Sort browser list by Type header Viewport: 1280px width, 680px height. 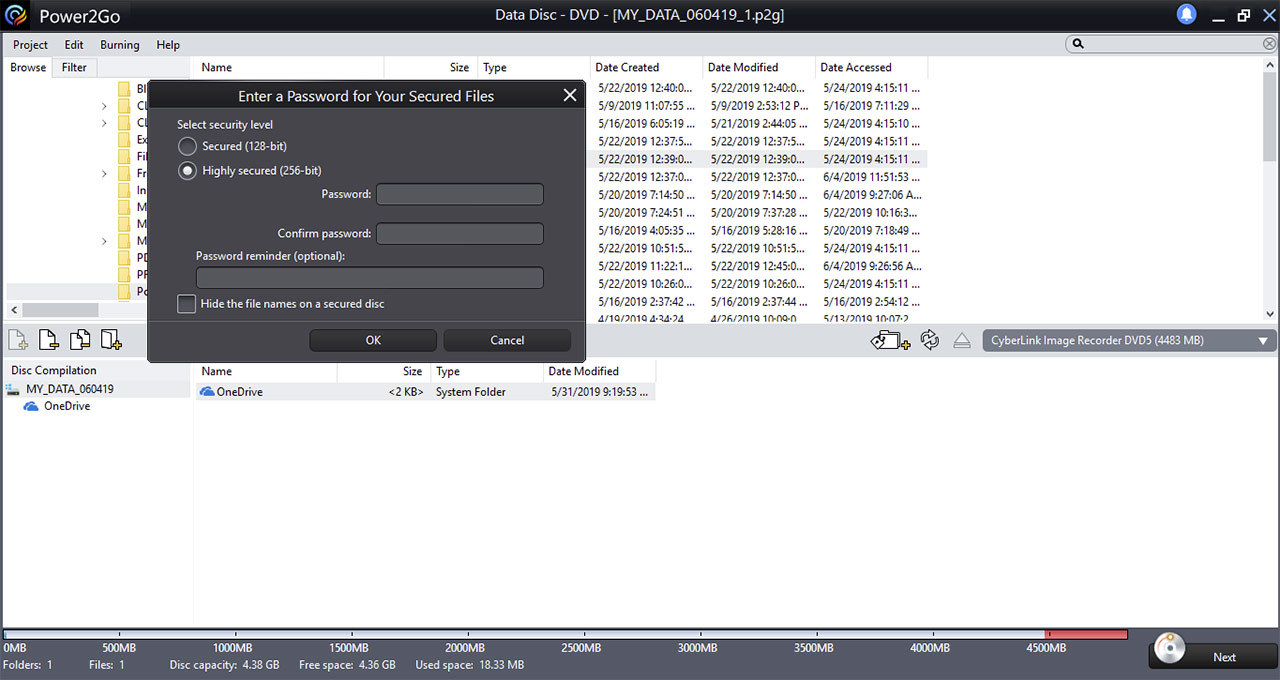[534, 67]
